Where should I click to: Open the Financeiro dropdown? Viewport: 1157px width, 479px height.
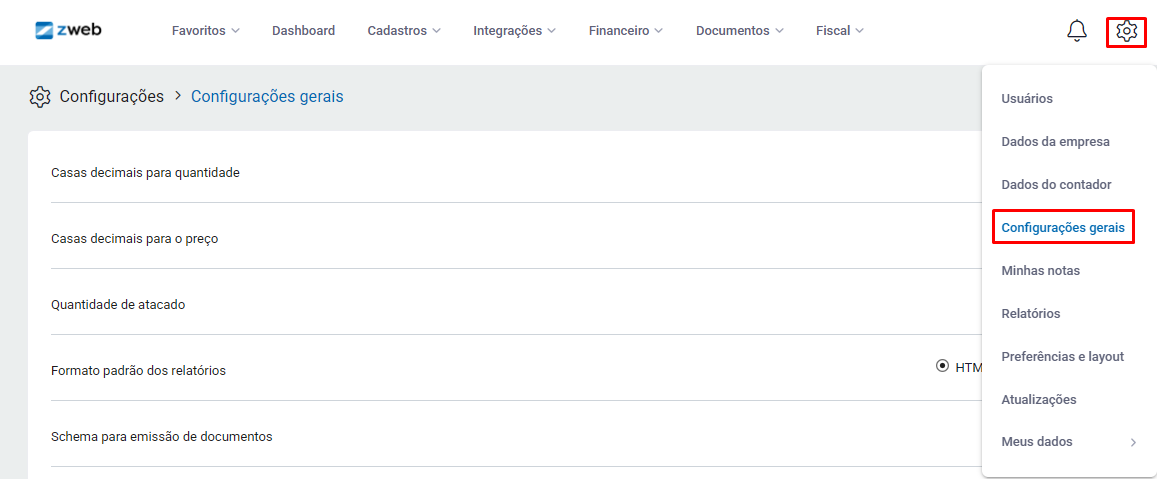[x=625, y=31]
